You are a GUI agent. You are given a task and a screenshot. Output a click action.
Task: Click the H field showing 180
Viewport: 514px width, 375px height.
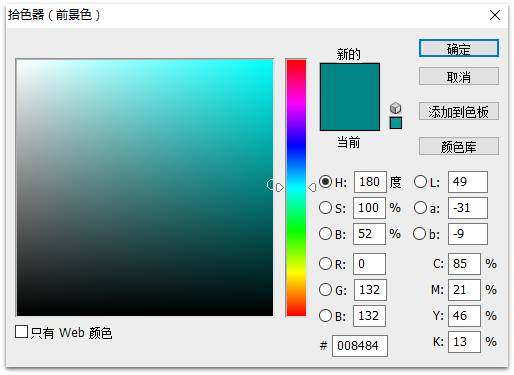point(370,182)
